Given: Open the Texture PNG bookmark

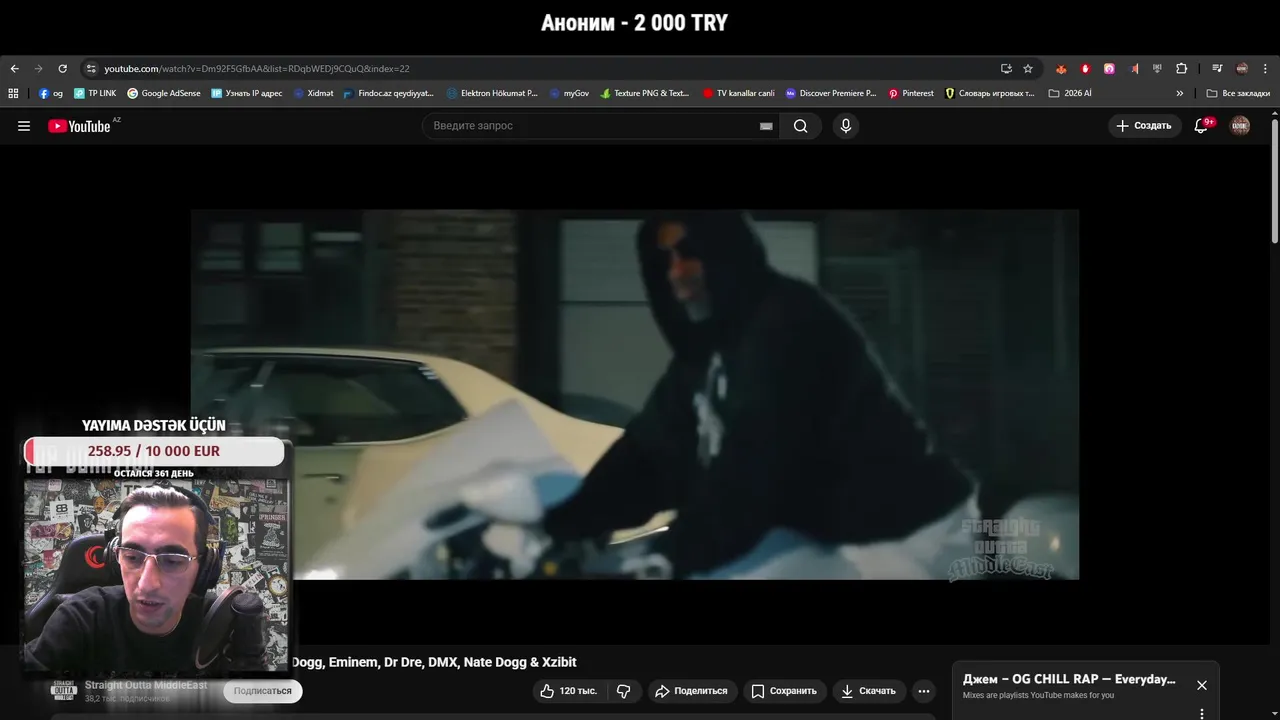Looking at the screenshot, I should (645, 93).
